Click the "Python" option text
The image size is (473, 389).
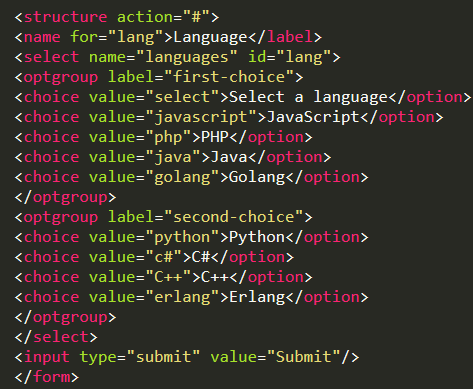(257, 237)
